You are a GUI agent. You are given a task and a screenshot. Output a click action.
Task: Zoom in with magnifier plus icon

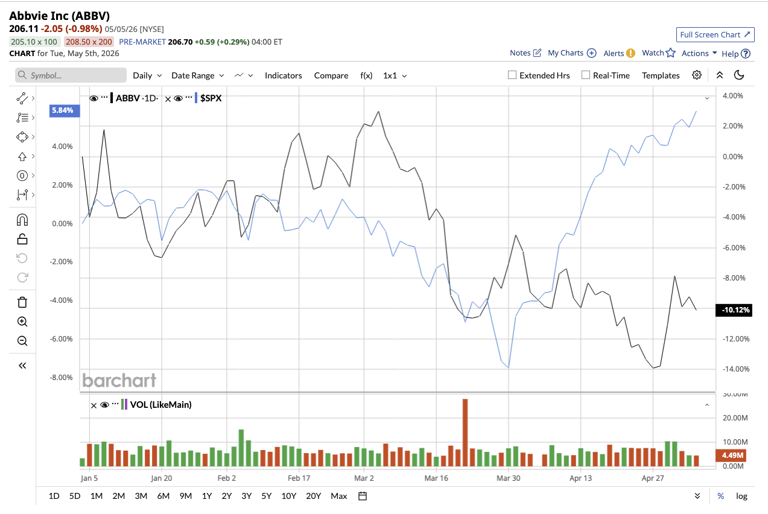click(22, 321)
